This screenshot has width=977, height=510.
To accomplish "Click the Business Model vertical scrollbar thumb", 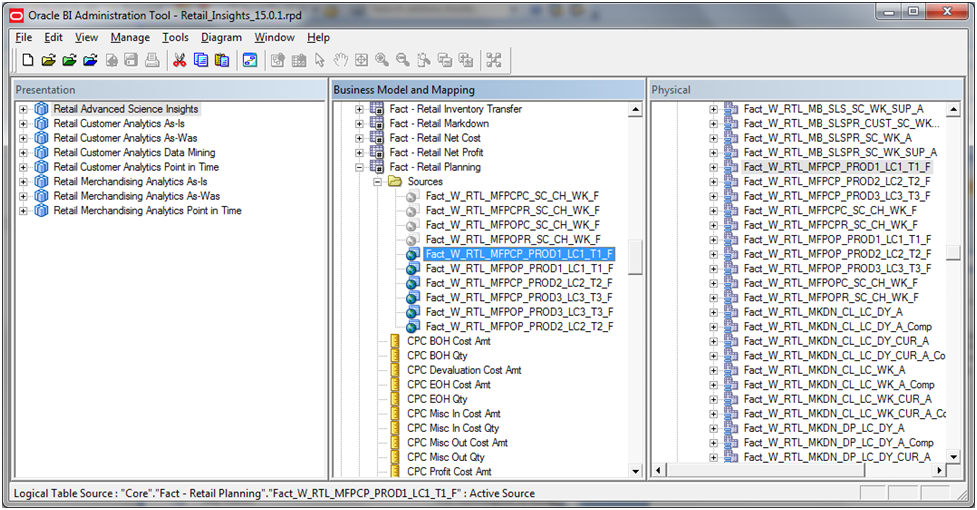I will (x=635, y=258).
